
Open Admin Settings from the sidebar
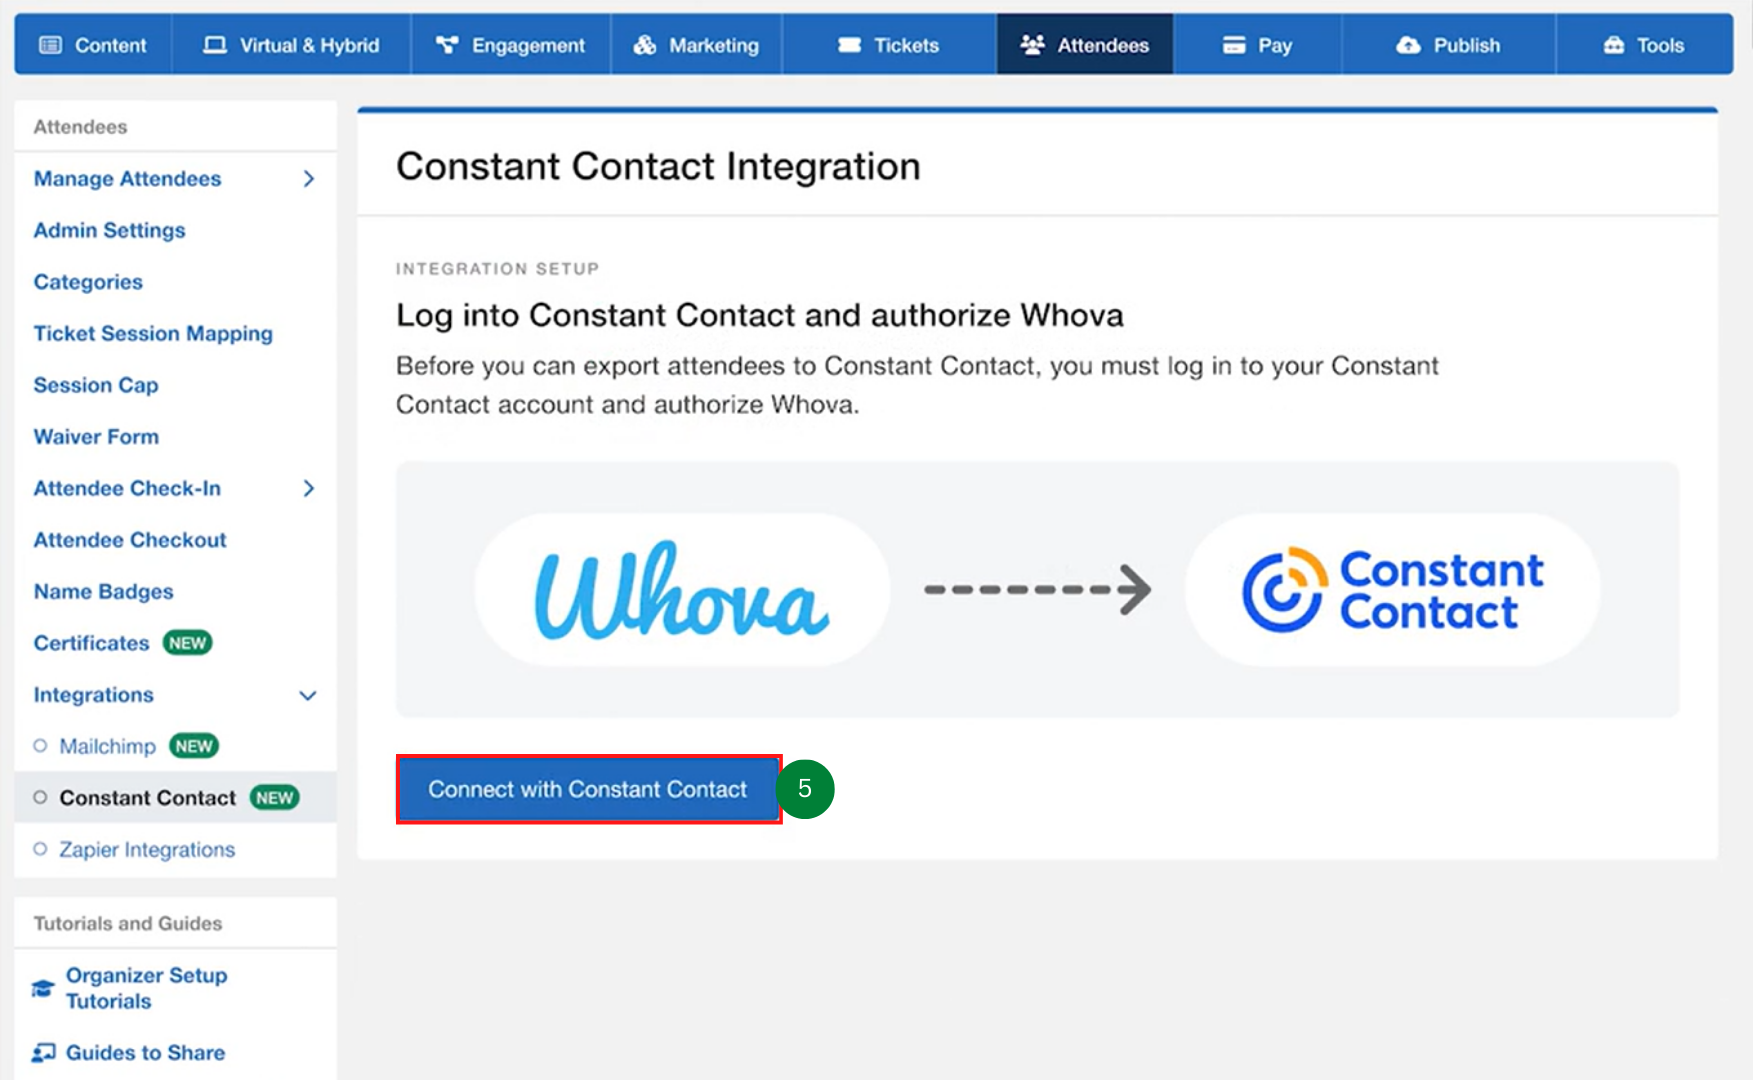(108, 230)
